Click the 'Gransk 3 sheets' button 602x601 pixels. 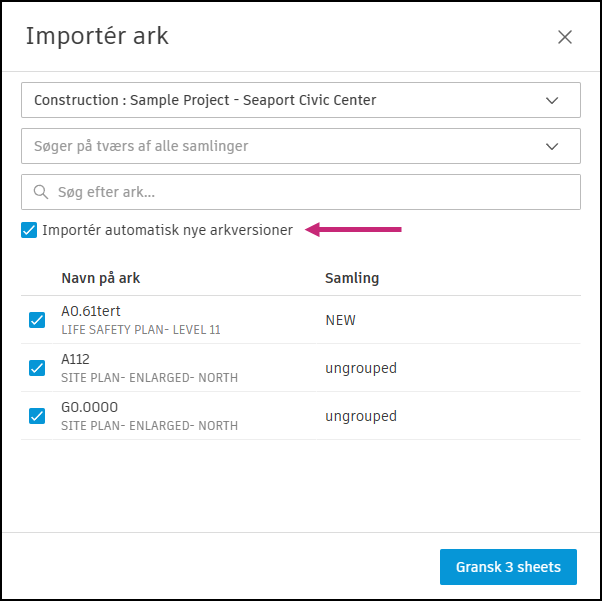point(508,567)
